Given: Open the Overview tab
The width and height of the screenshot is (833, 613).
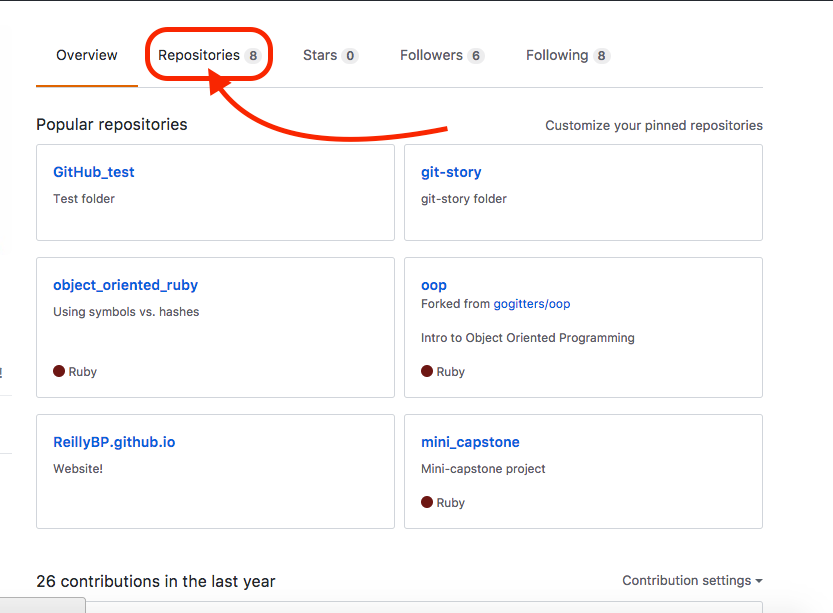Looking at the screenshot, I should [x=86, y=55].
